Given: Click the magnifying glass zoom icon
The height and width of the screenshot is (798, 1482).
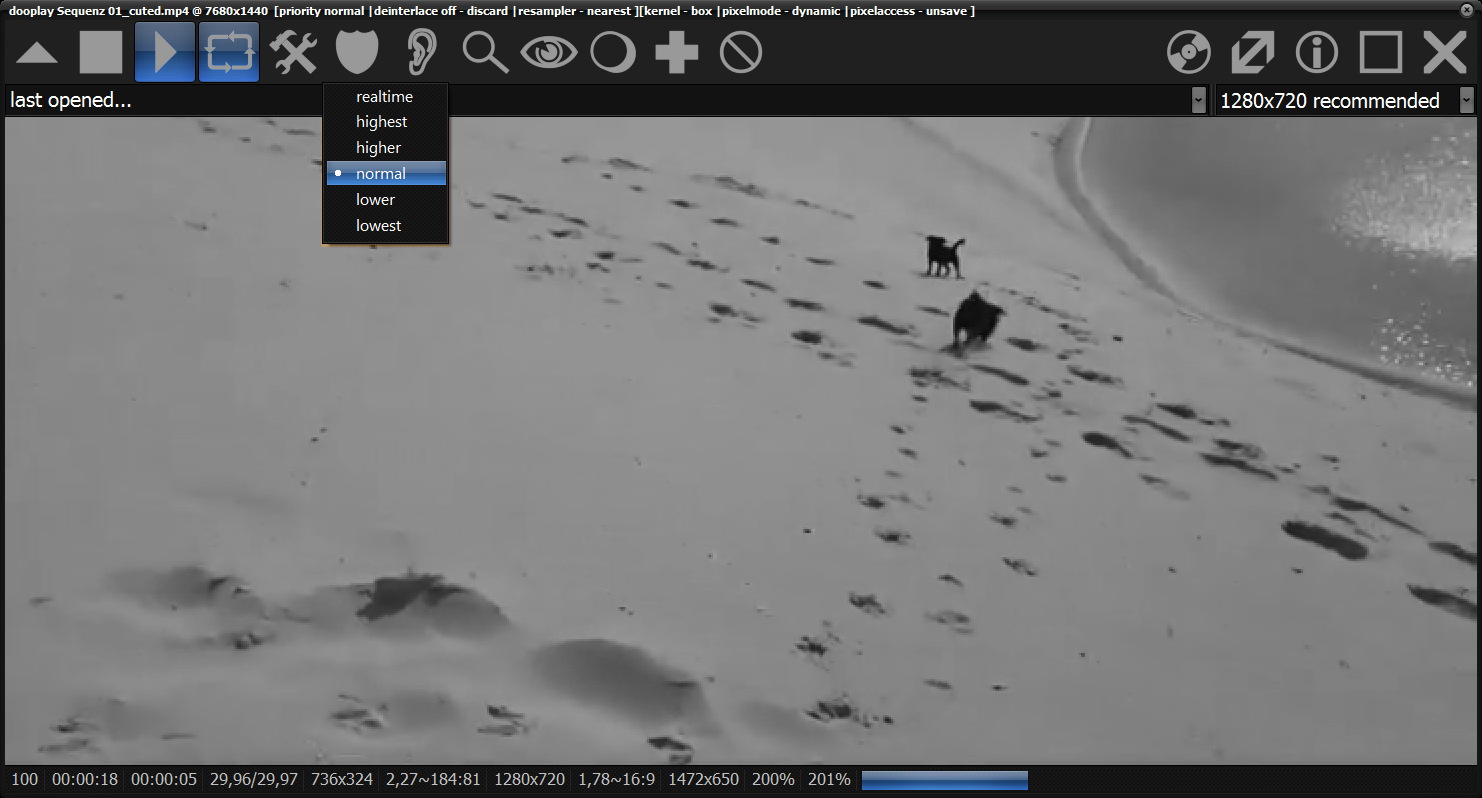Looking at the screenshot, I should pos(485,53).
